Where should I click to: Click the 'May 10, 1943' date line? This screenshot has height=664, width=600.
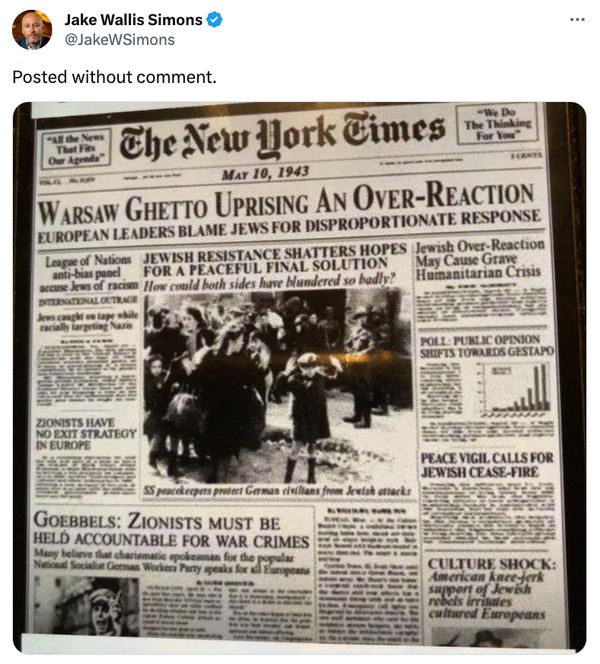(265, 173)
